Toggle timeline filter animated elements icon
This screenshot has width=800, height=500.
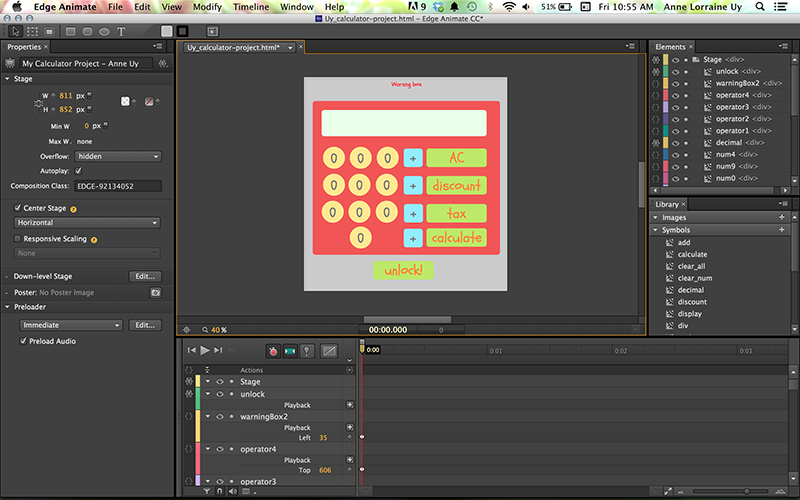coord(207,491)
